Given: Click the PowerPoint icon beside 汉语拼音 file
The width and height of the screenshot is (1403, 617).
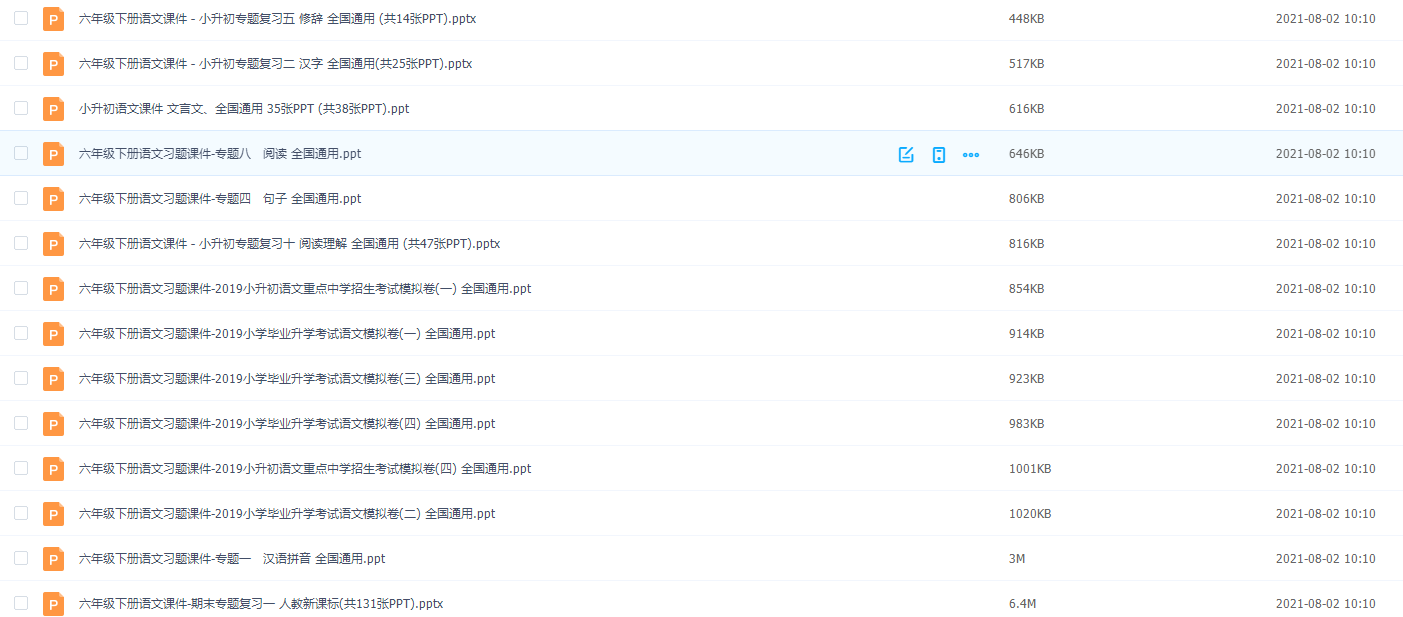Looking at the screenshot, I should 53,558.
